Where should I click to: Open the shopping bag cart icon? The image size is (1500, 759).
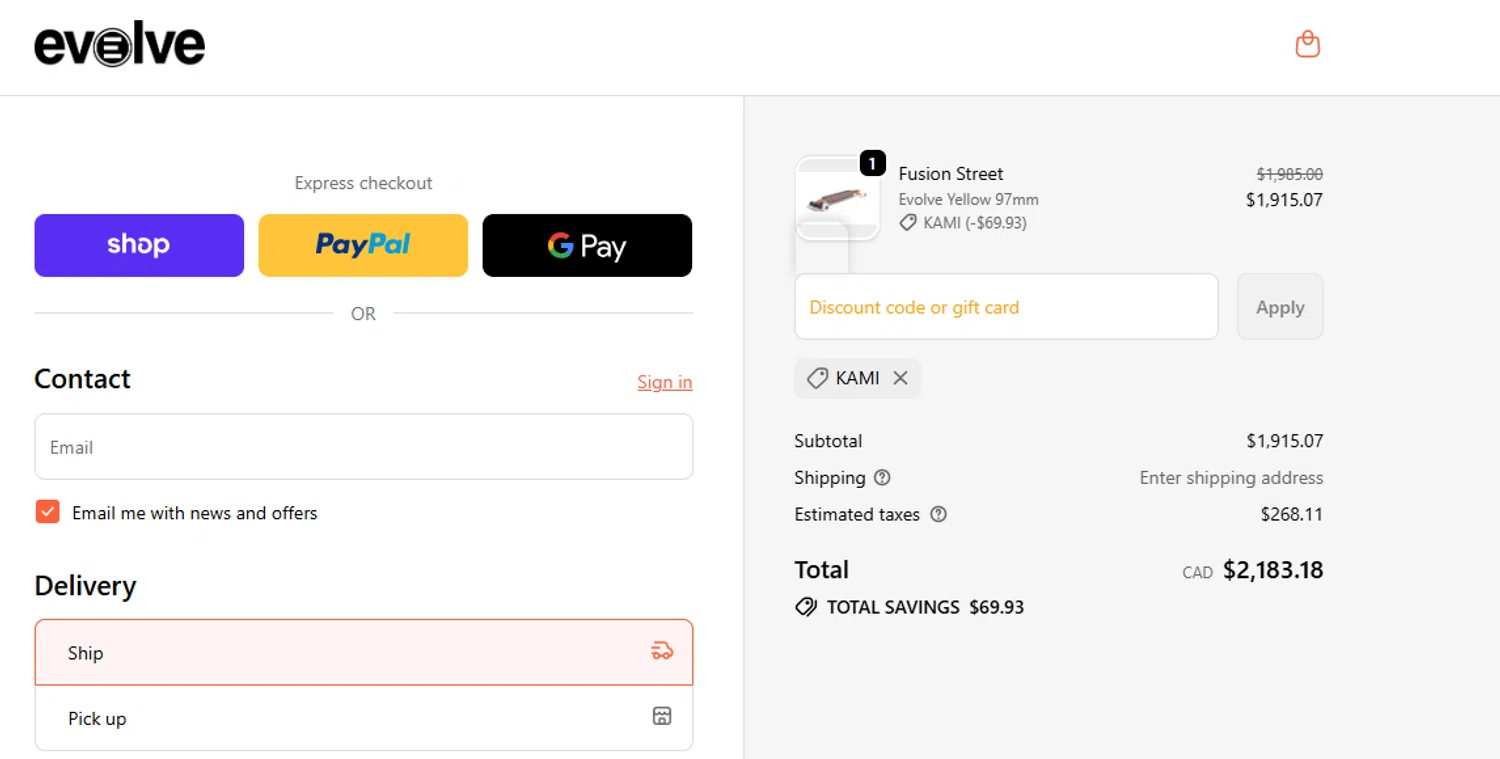pyautogui.click(x=1307, y=44)
